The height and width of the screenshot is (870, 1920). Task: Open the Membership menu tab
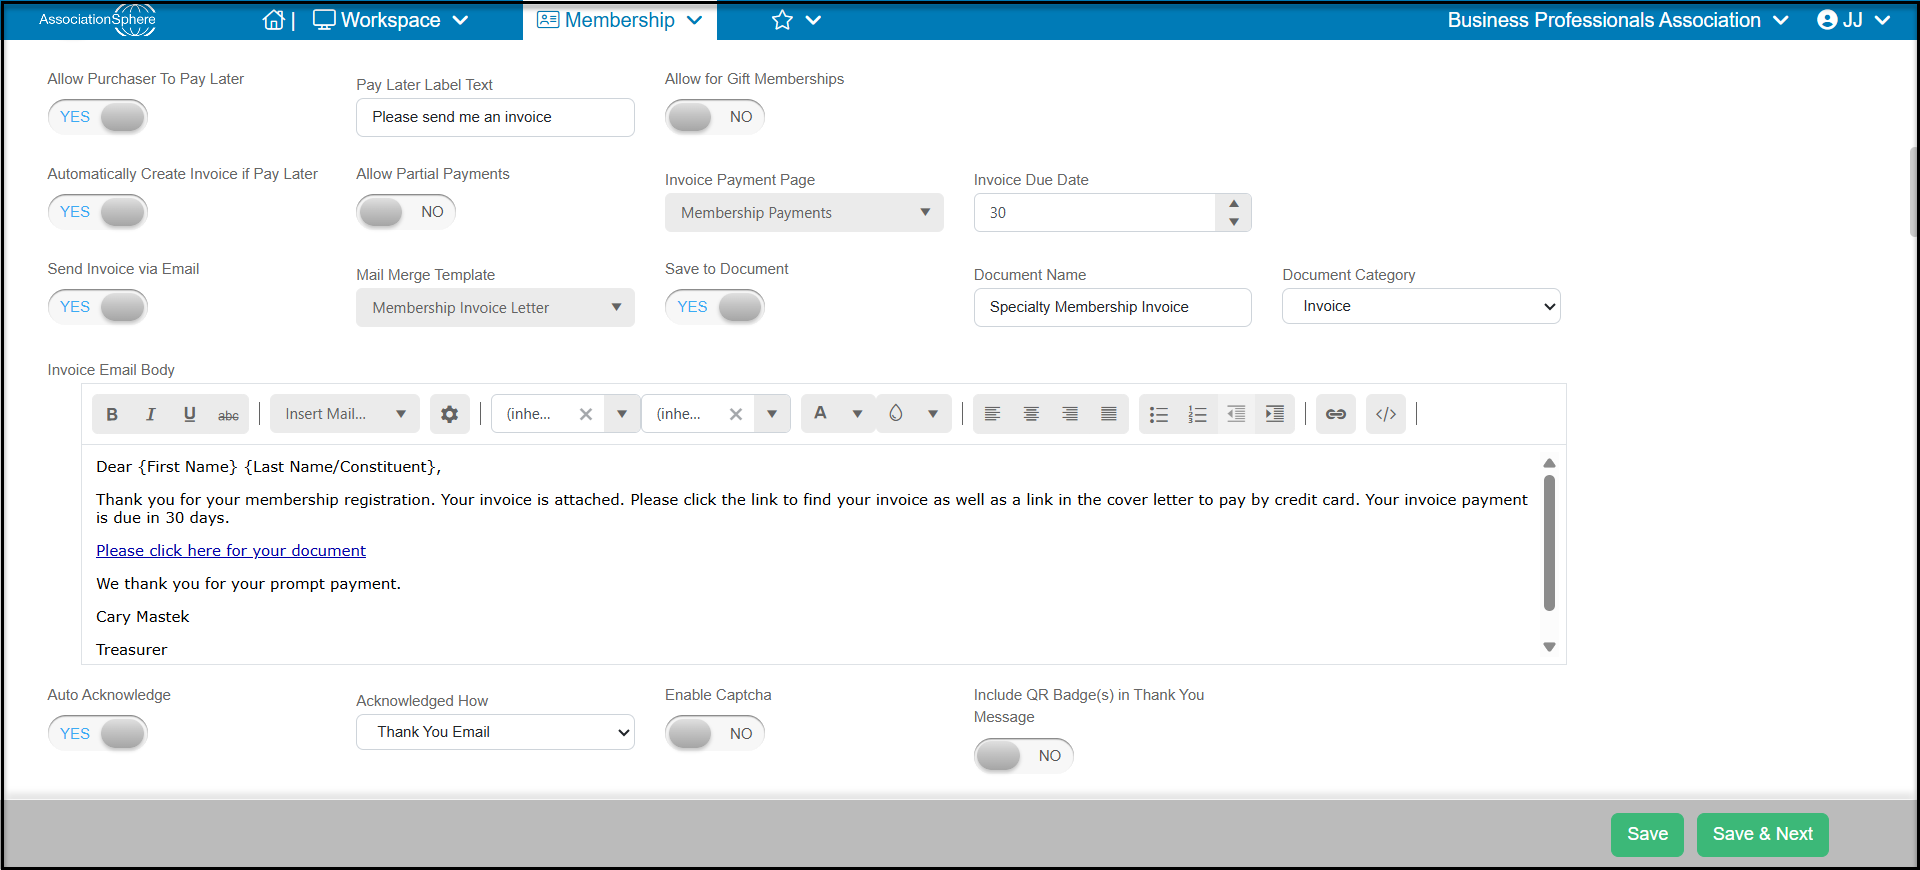tap(620, 20)
